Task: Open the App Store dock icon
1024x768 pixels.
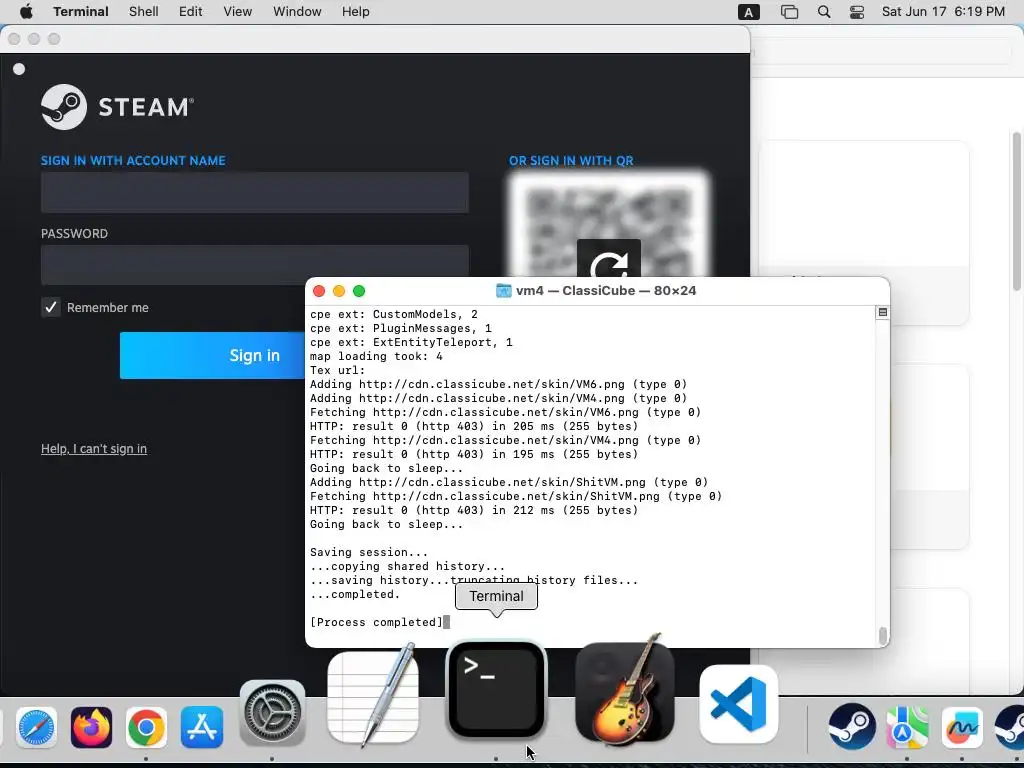Action: (202, 727)
